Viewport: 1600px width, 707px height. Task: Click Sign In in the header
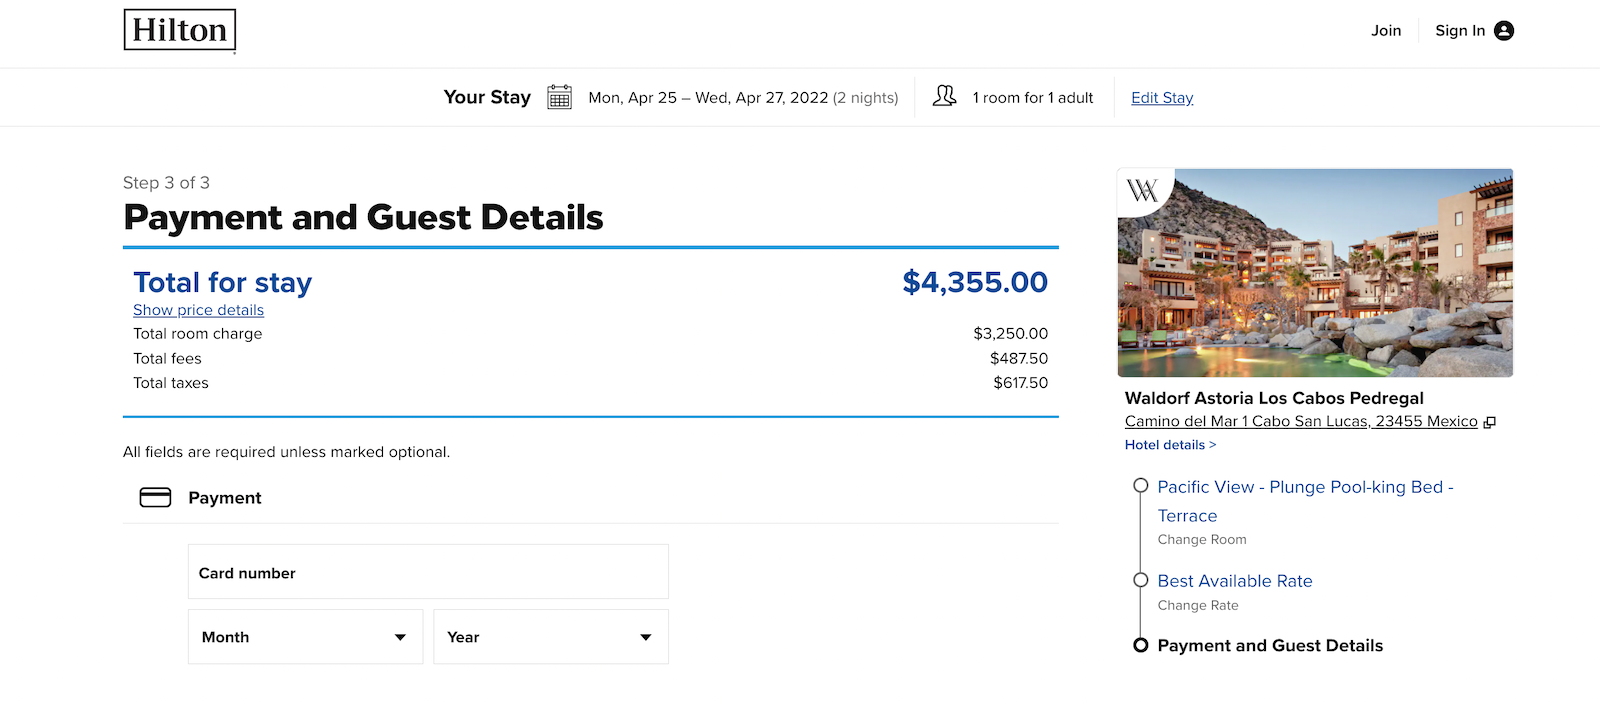[1459, 31]
